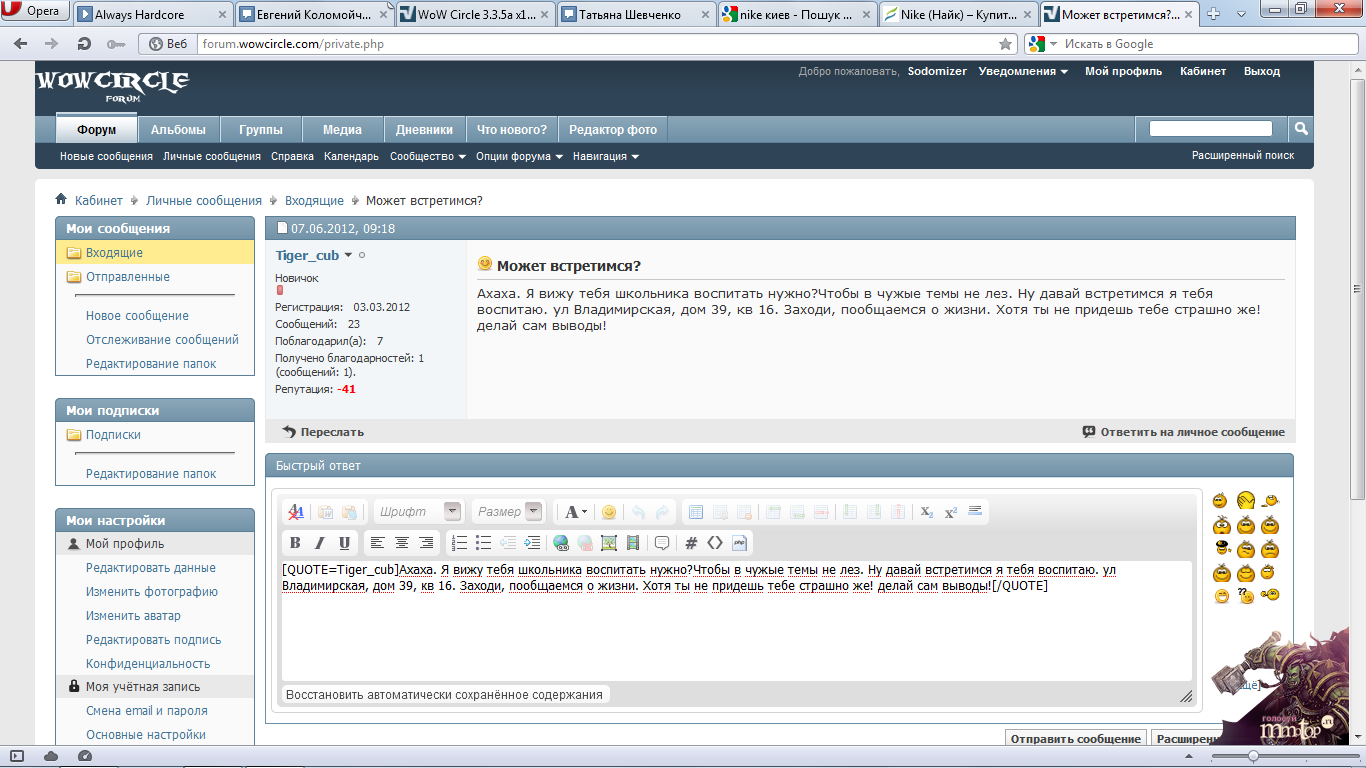
Task: Switch to the Альбомы tab
Action: pos(178,129)
